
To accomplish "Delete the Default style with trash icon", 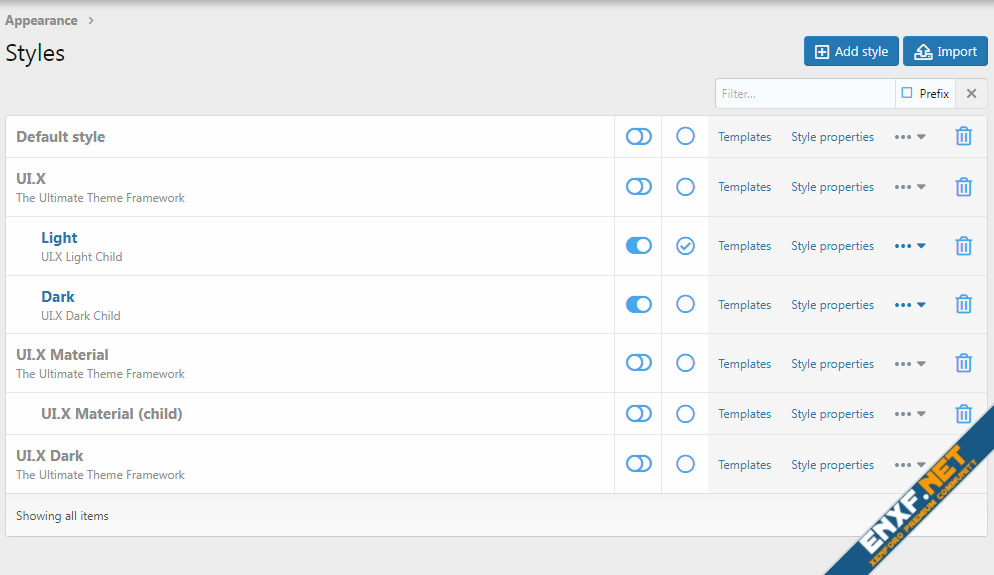I will click(963, 137).
